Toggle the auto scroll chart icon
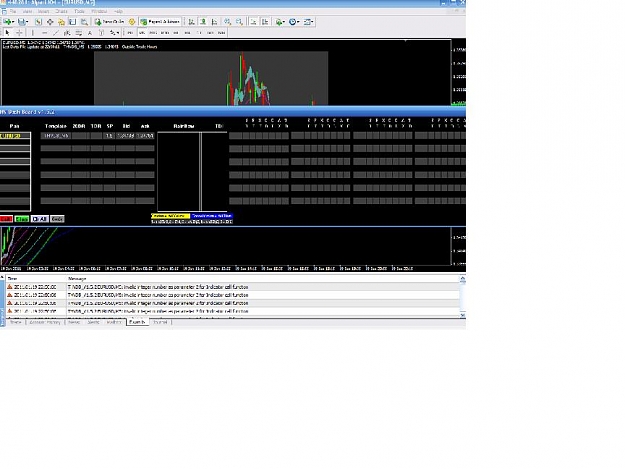Image resolution: width=625 pixels, height=469 pixels. tap(254, 22)
